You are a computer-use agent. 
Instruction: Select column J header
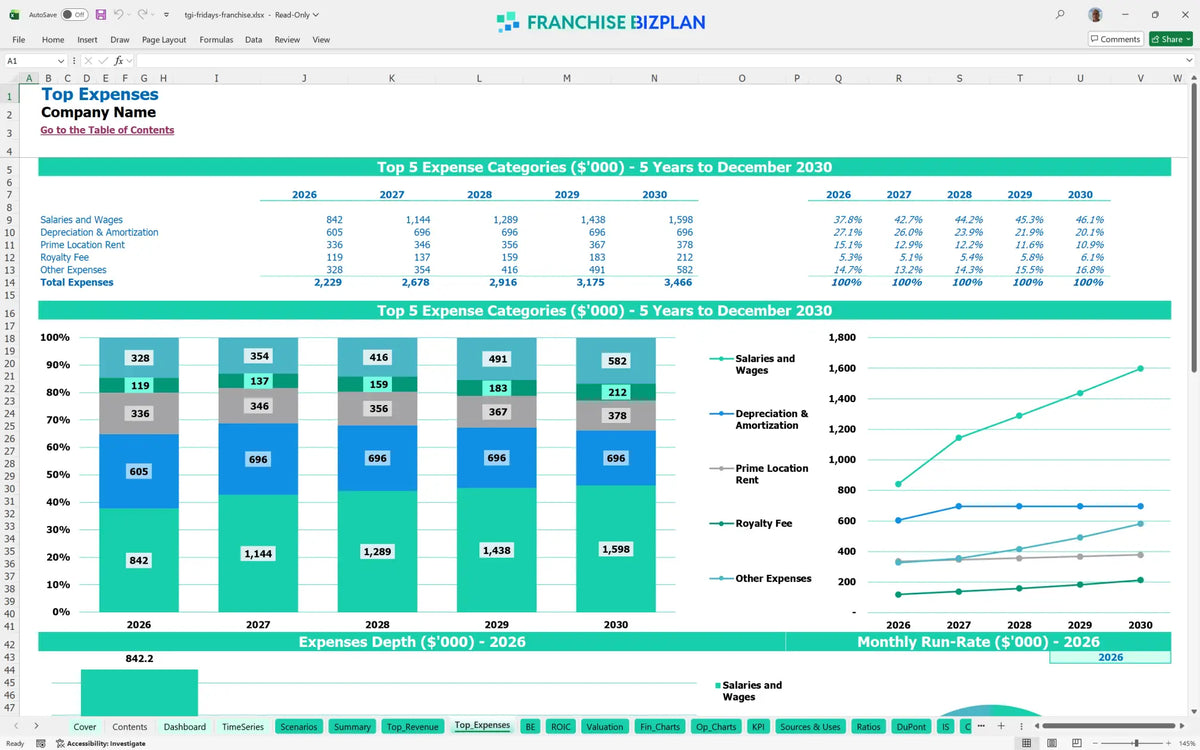304,78
